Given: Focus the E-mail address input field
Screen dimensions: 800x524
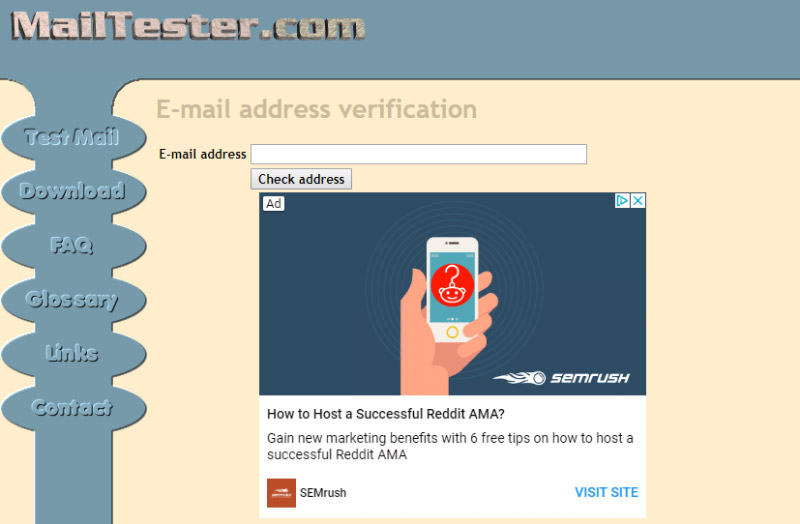Looking at the screenshot, I should pyautogui.click(x=418, y=154).
